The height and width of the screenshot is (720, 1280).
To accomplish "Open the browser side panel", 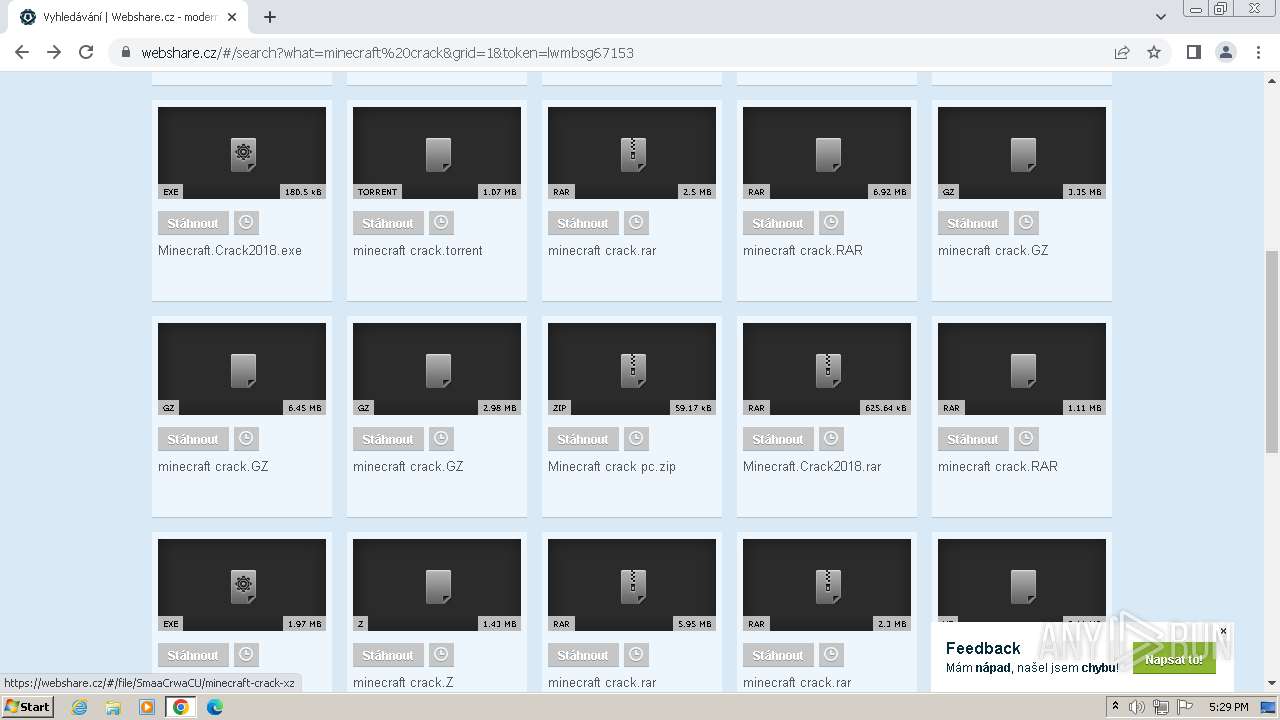I will 1193,52.
